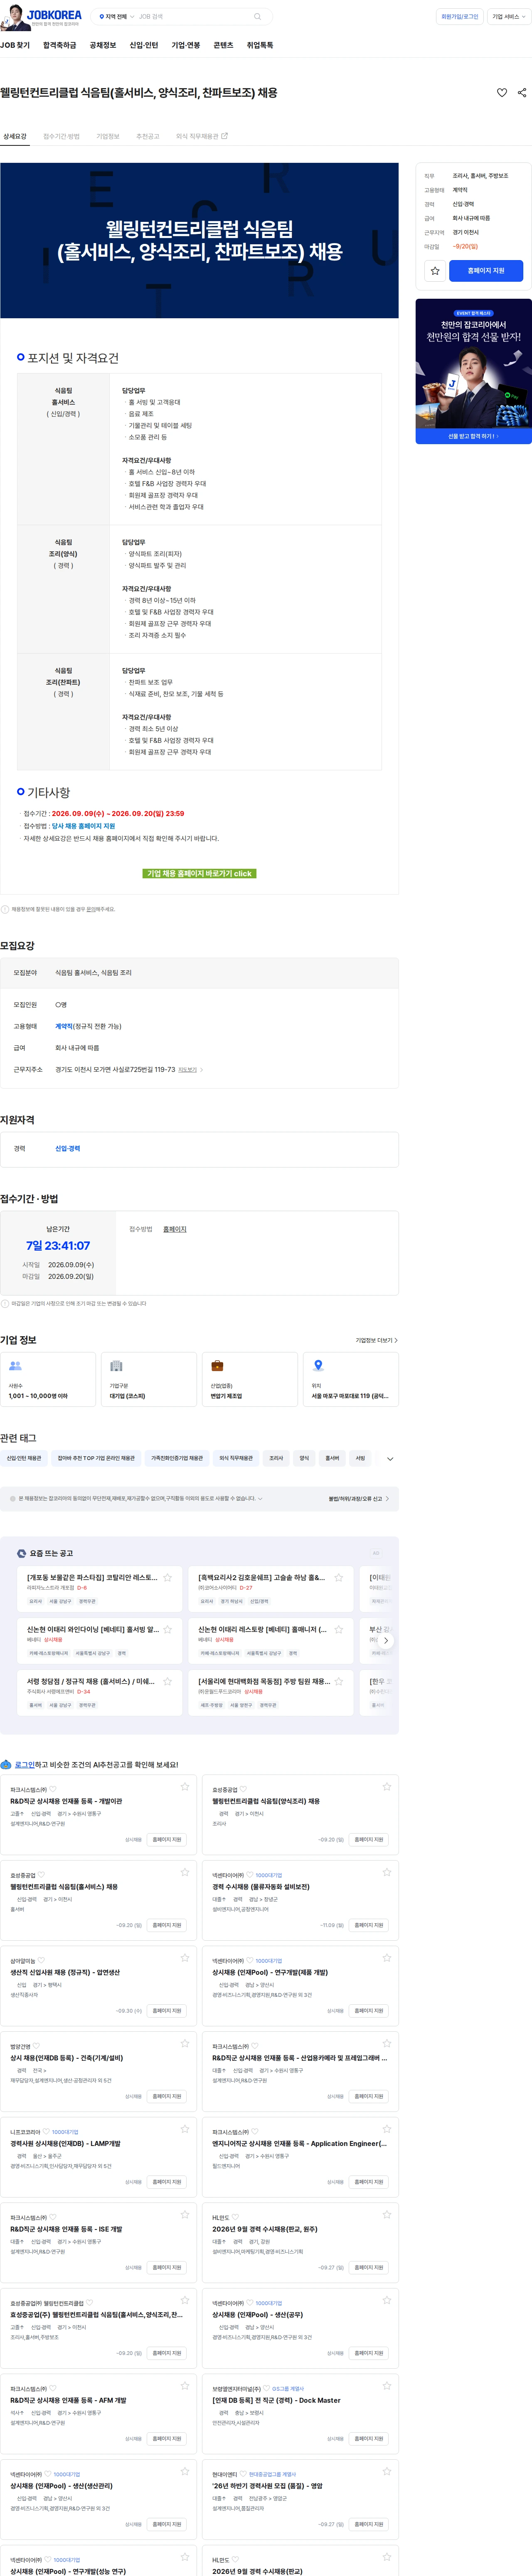
Task: Click 기업 채용 홈페이지 바로가기 click
Action: 199,874
